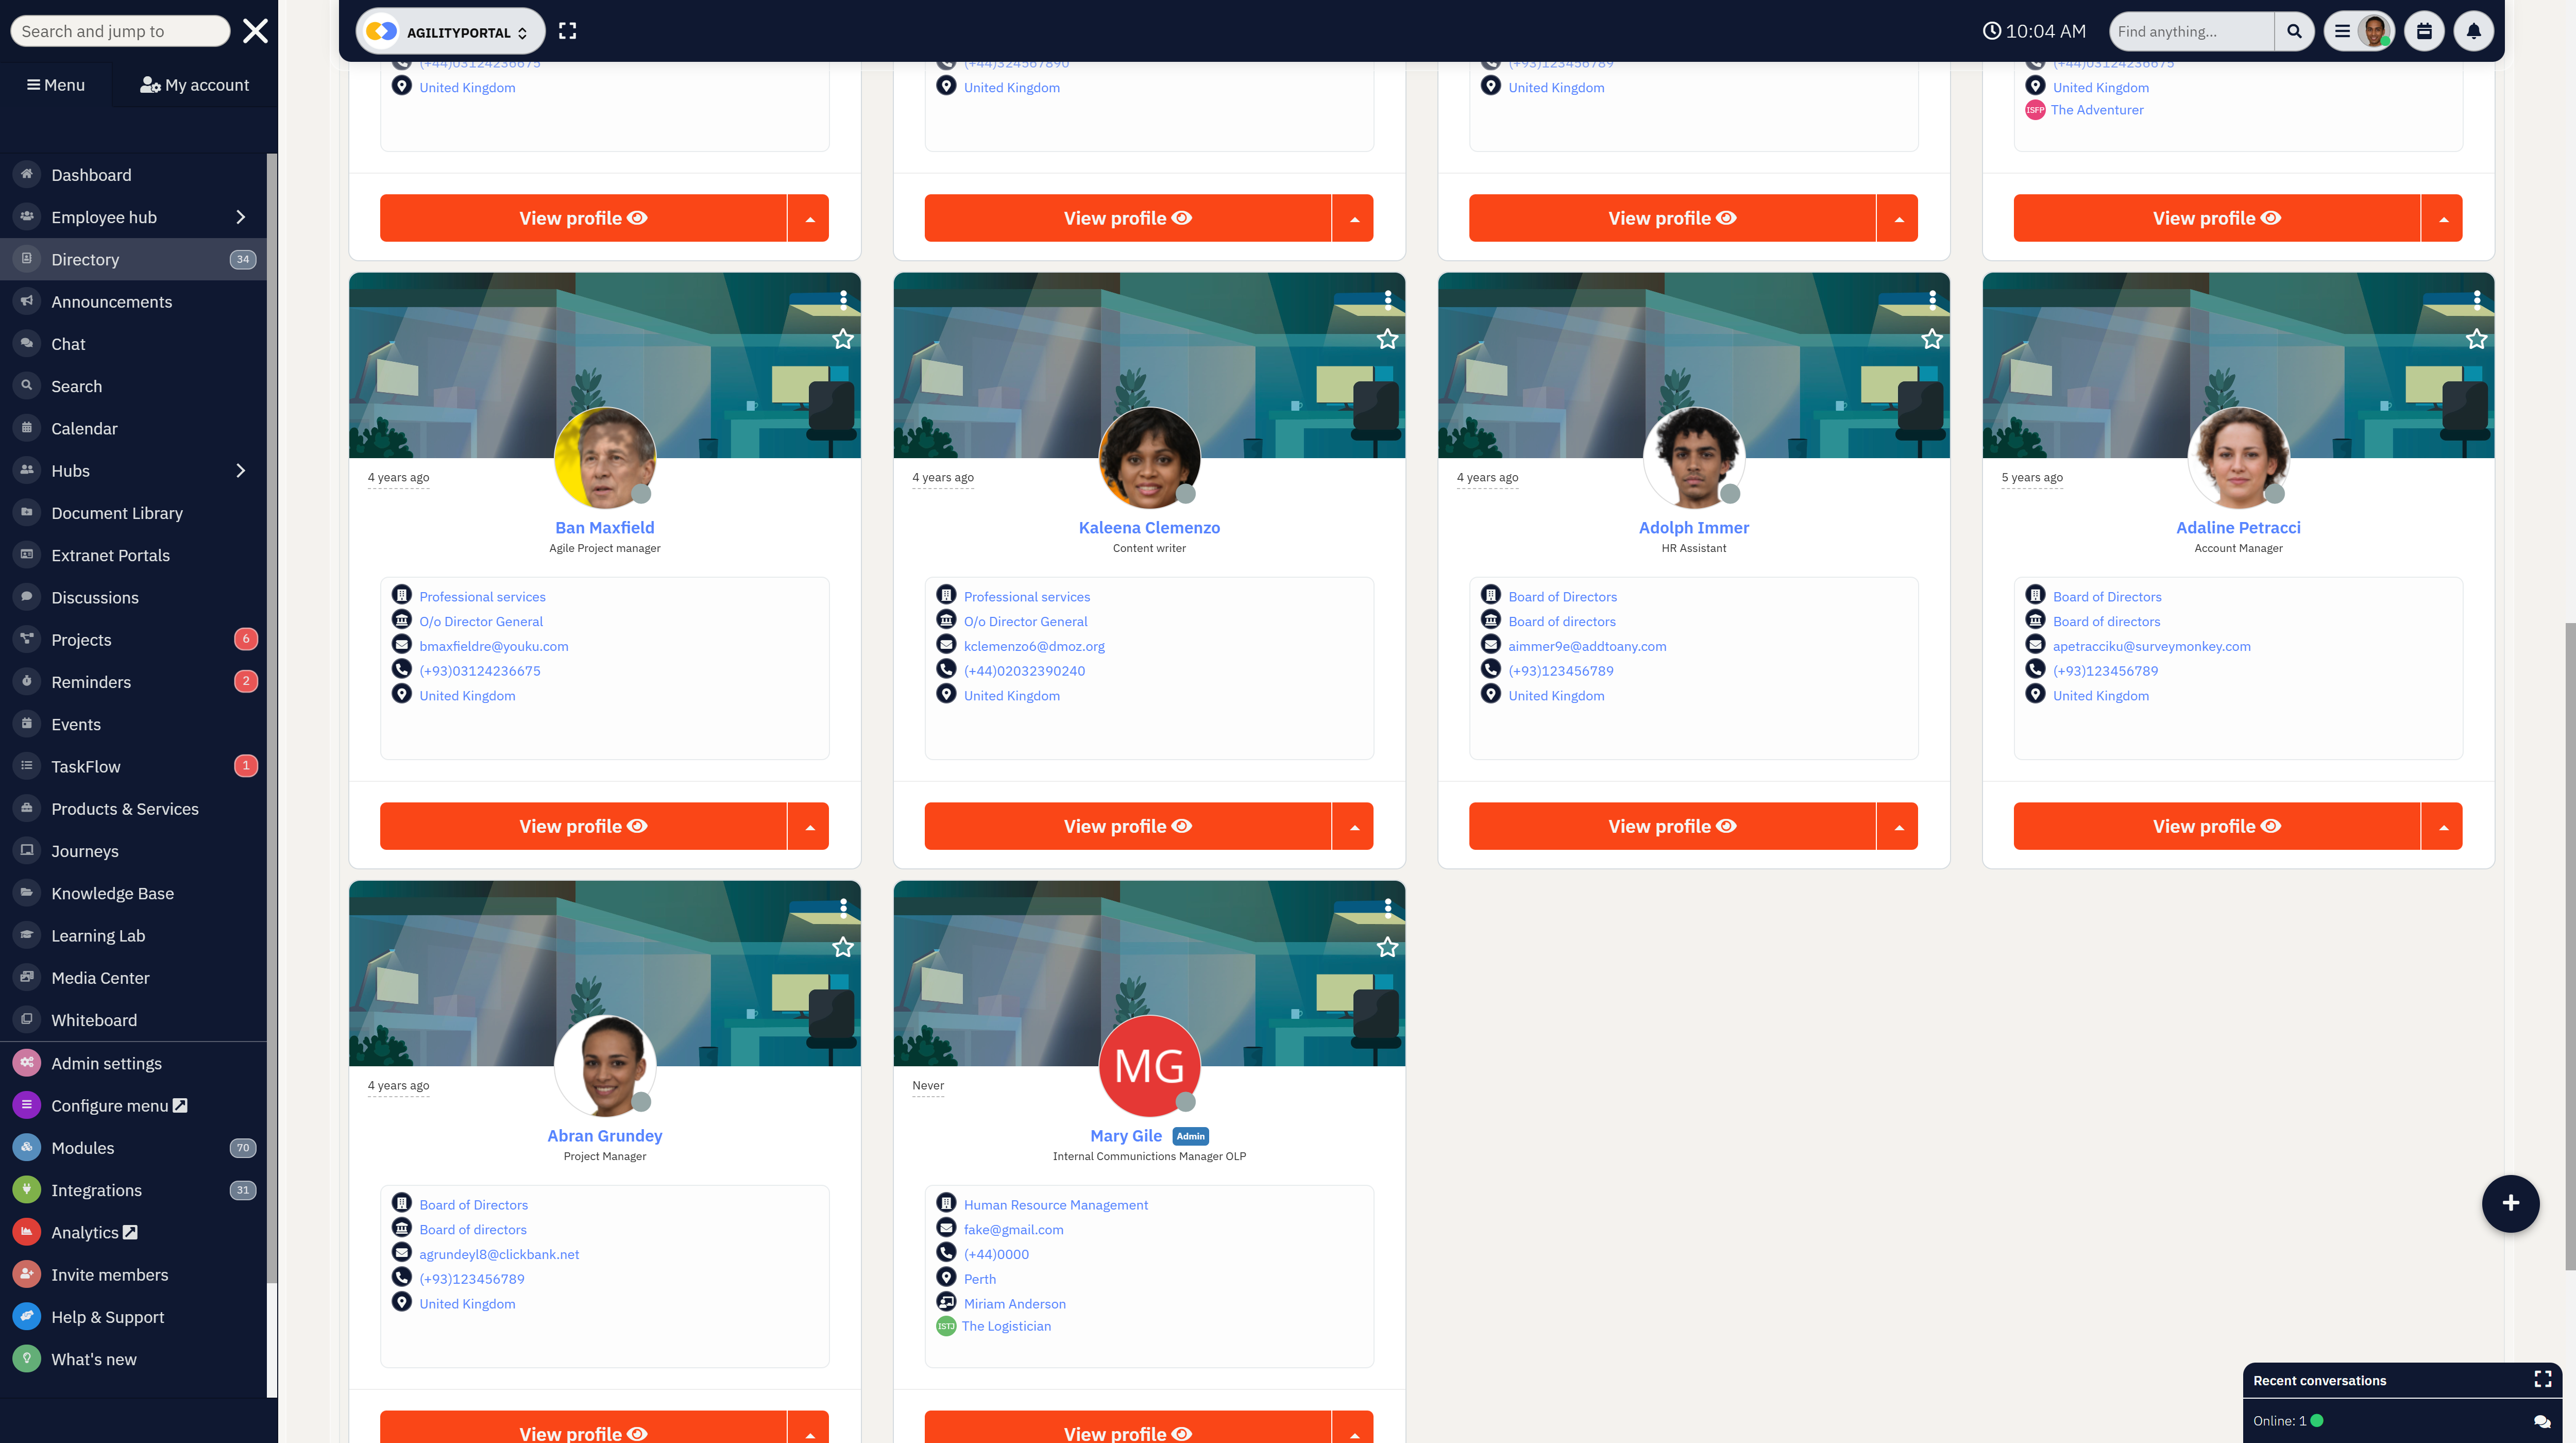
Task: Expand Recent conversations panel
Action: coord(2543,1380)
